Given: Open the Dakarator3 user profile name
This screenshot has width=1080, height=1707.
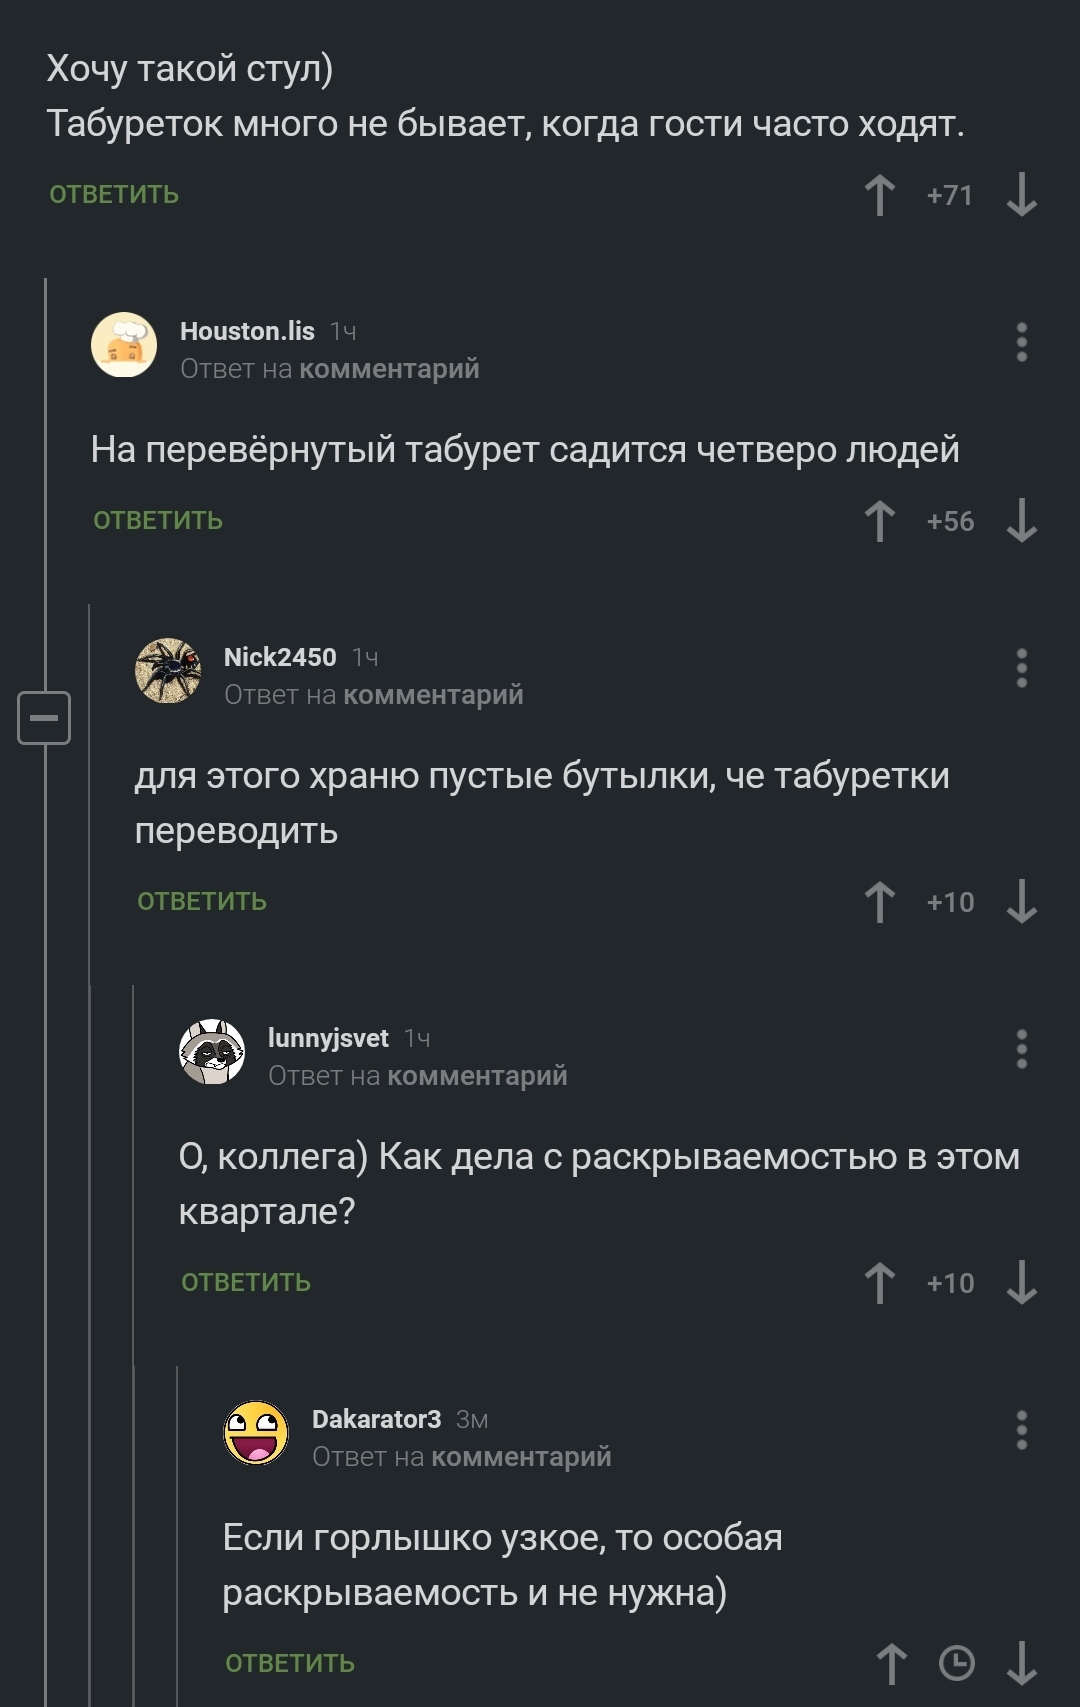Looking at the screenshot, I should click(x=376, y=1419).
